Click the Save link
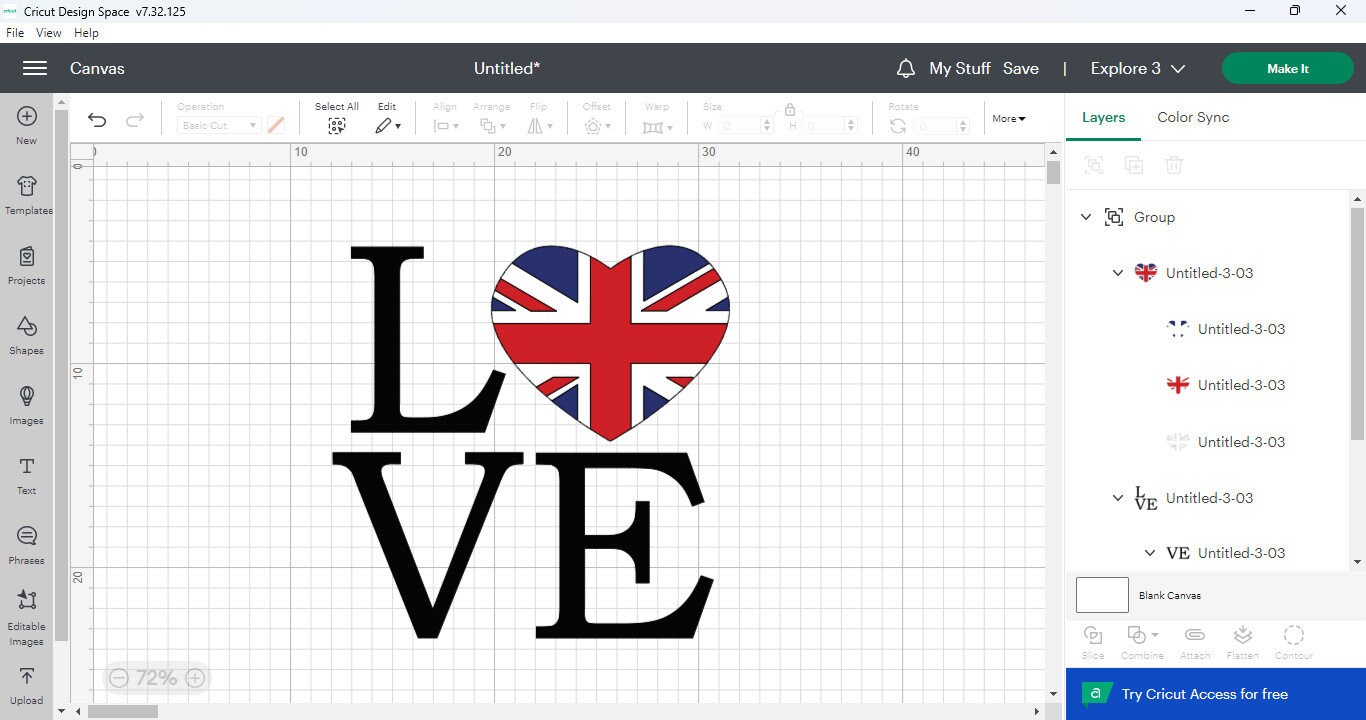Viewport: 1366px width, 720px height. point(1021,68)
